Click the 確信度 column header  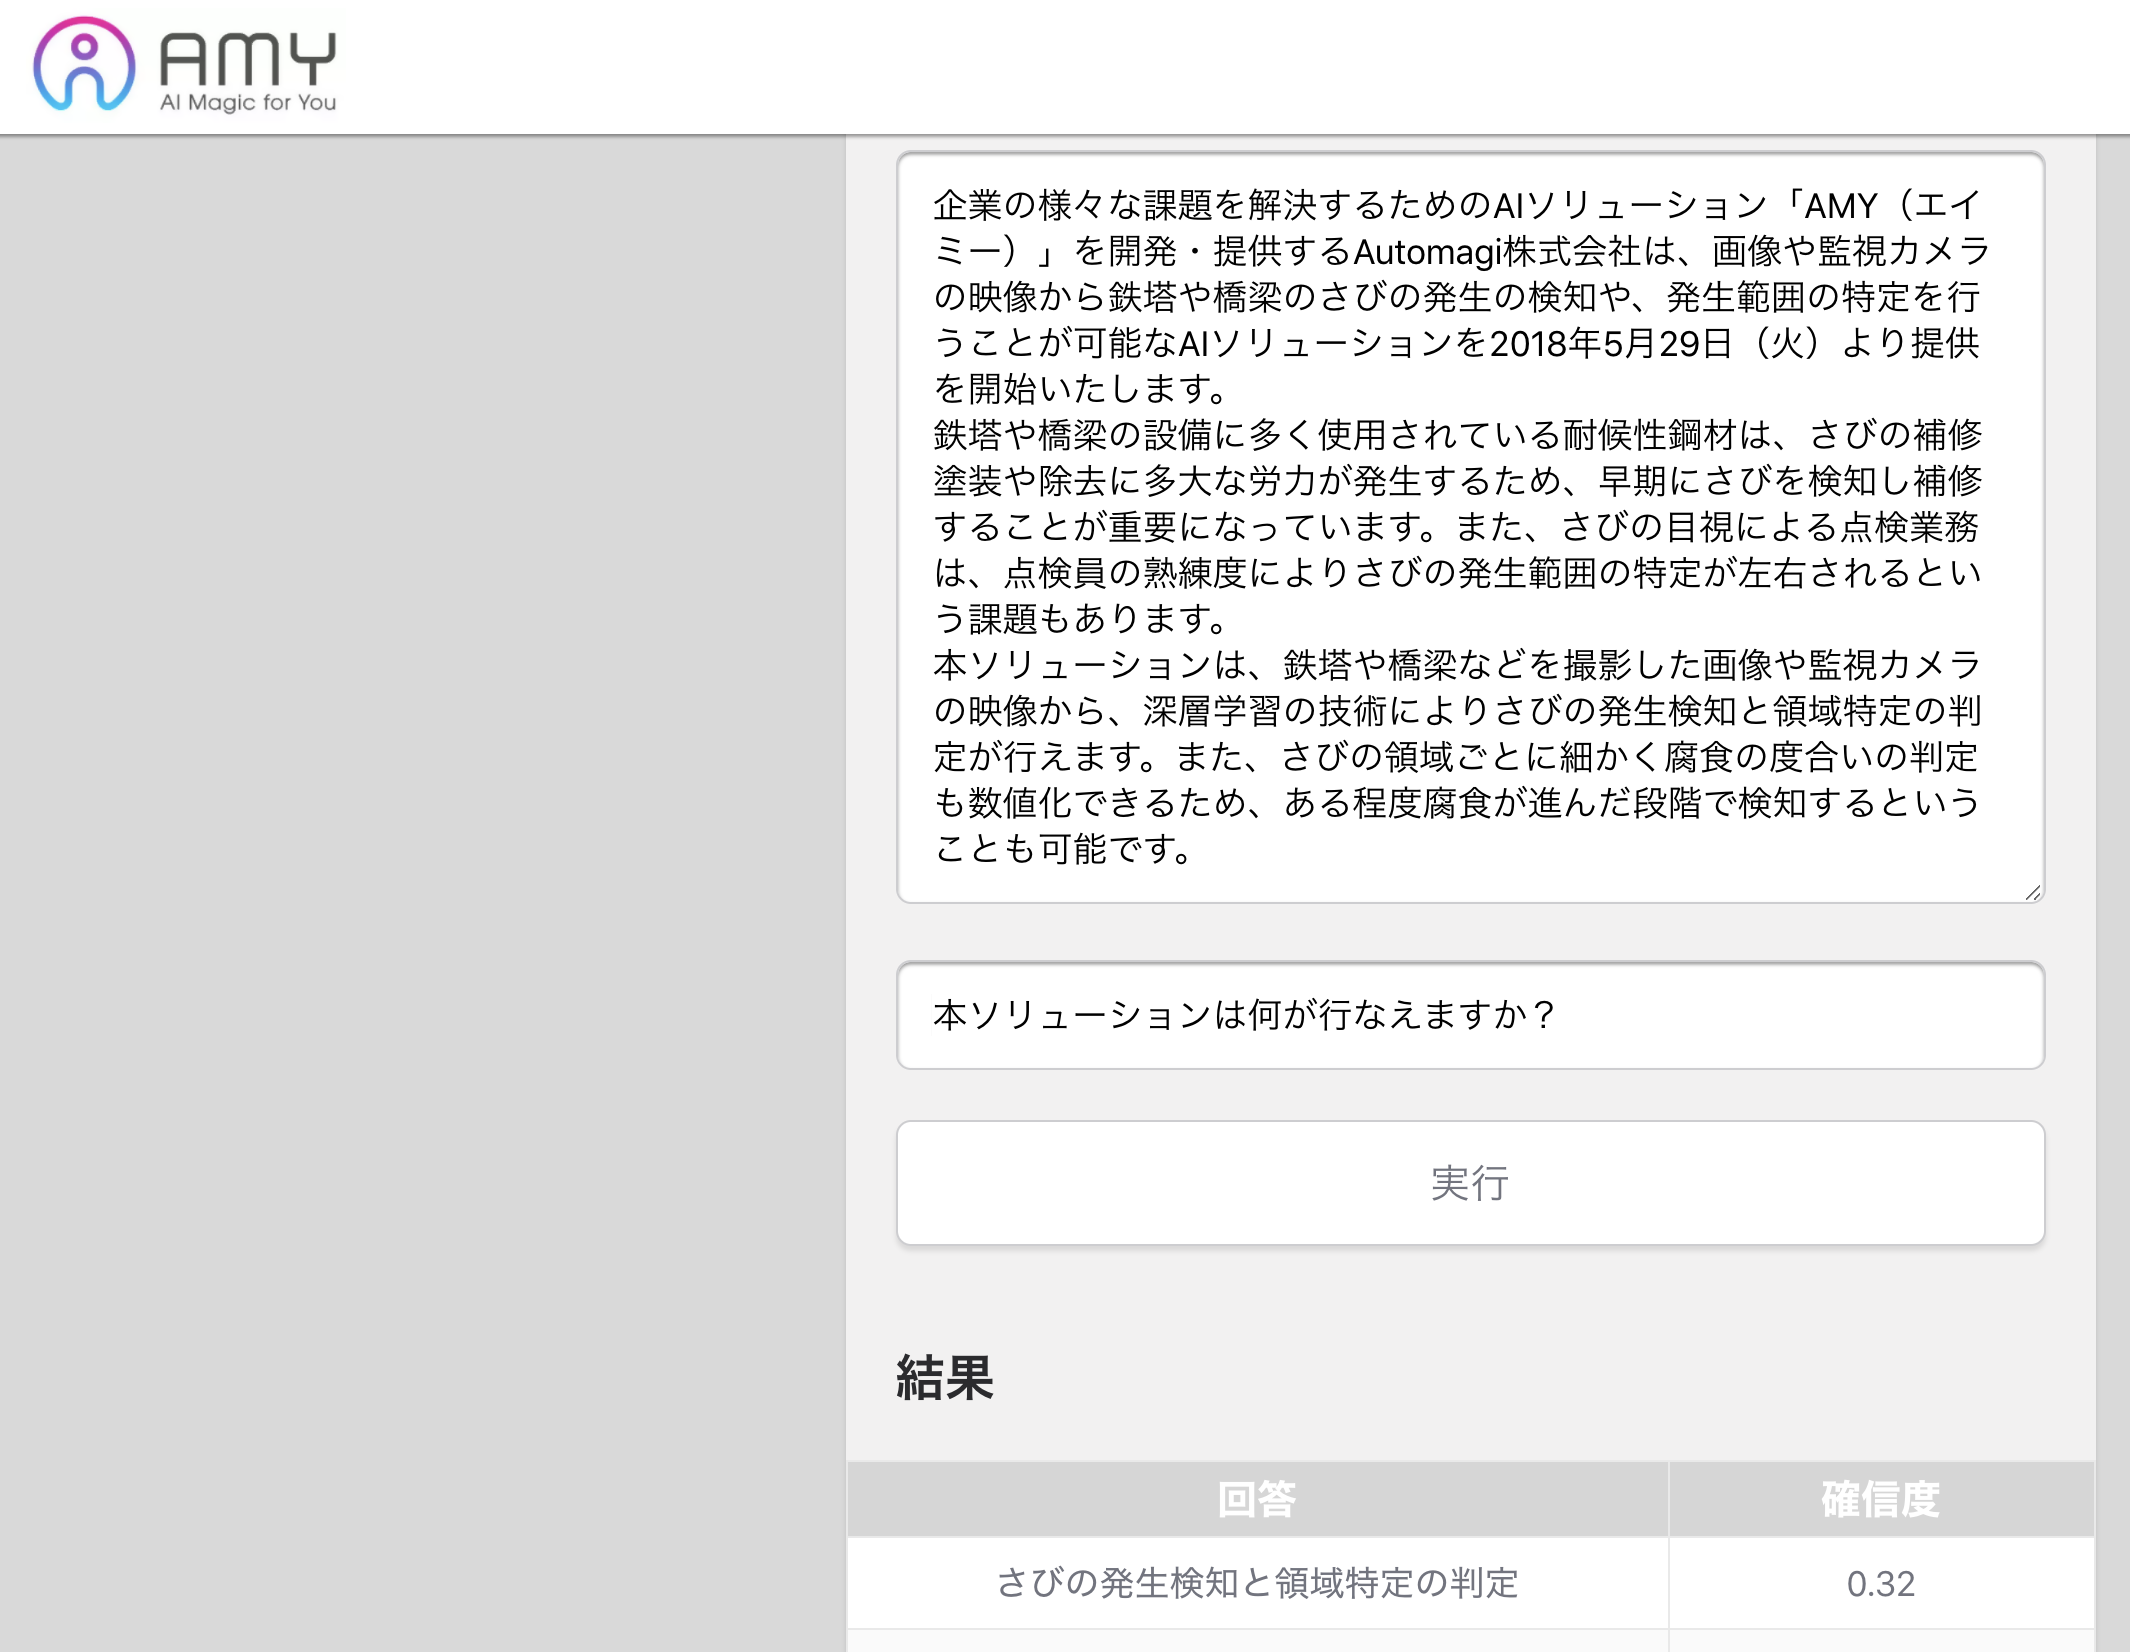click(1880, 1499)
